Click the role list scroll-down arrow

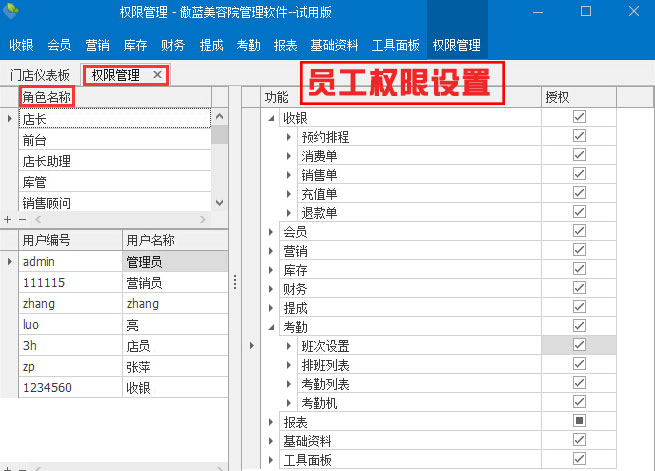click(x=219, y=202)
